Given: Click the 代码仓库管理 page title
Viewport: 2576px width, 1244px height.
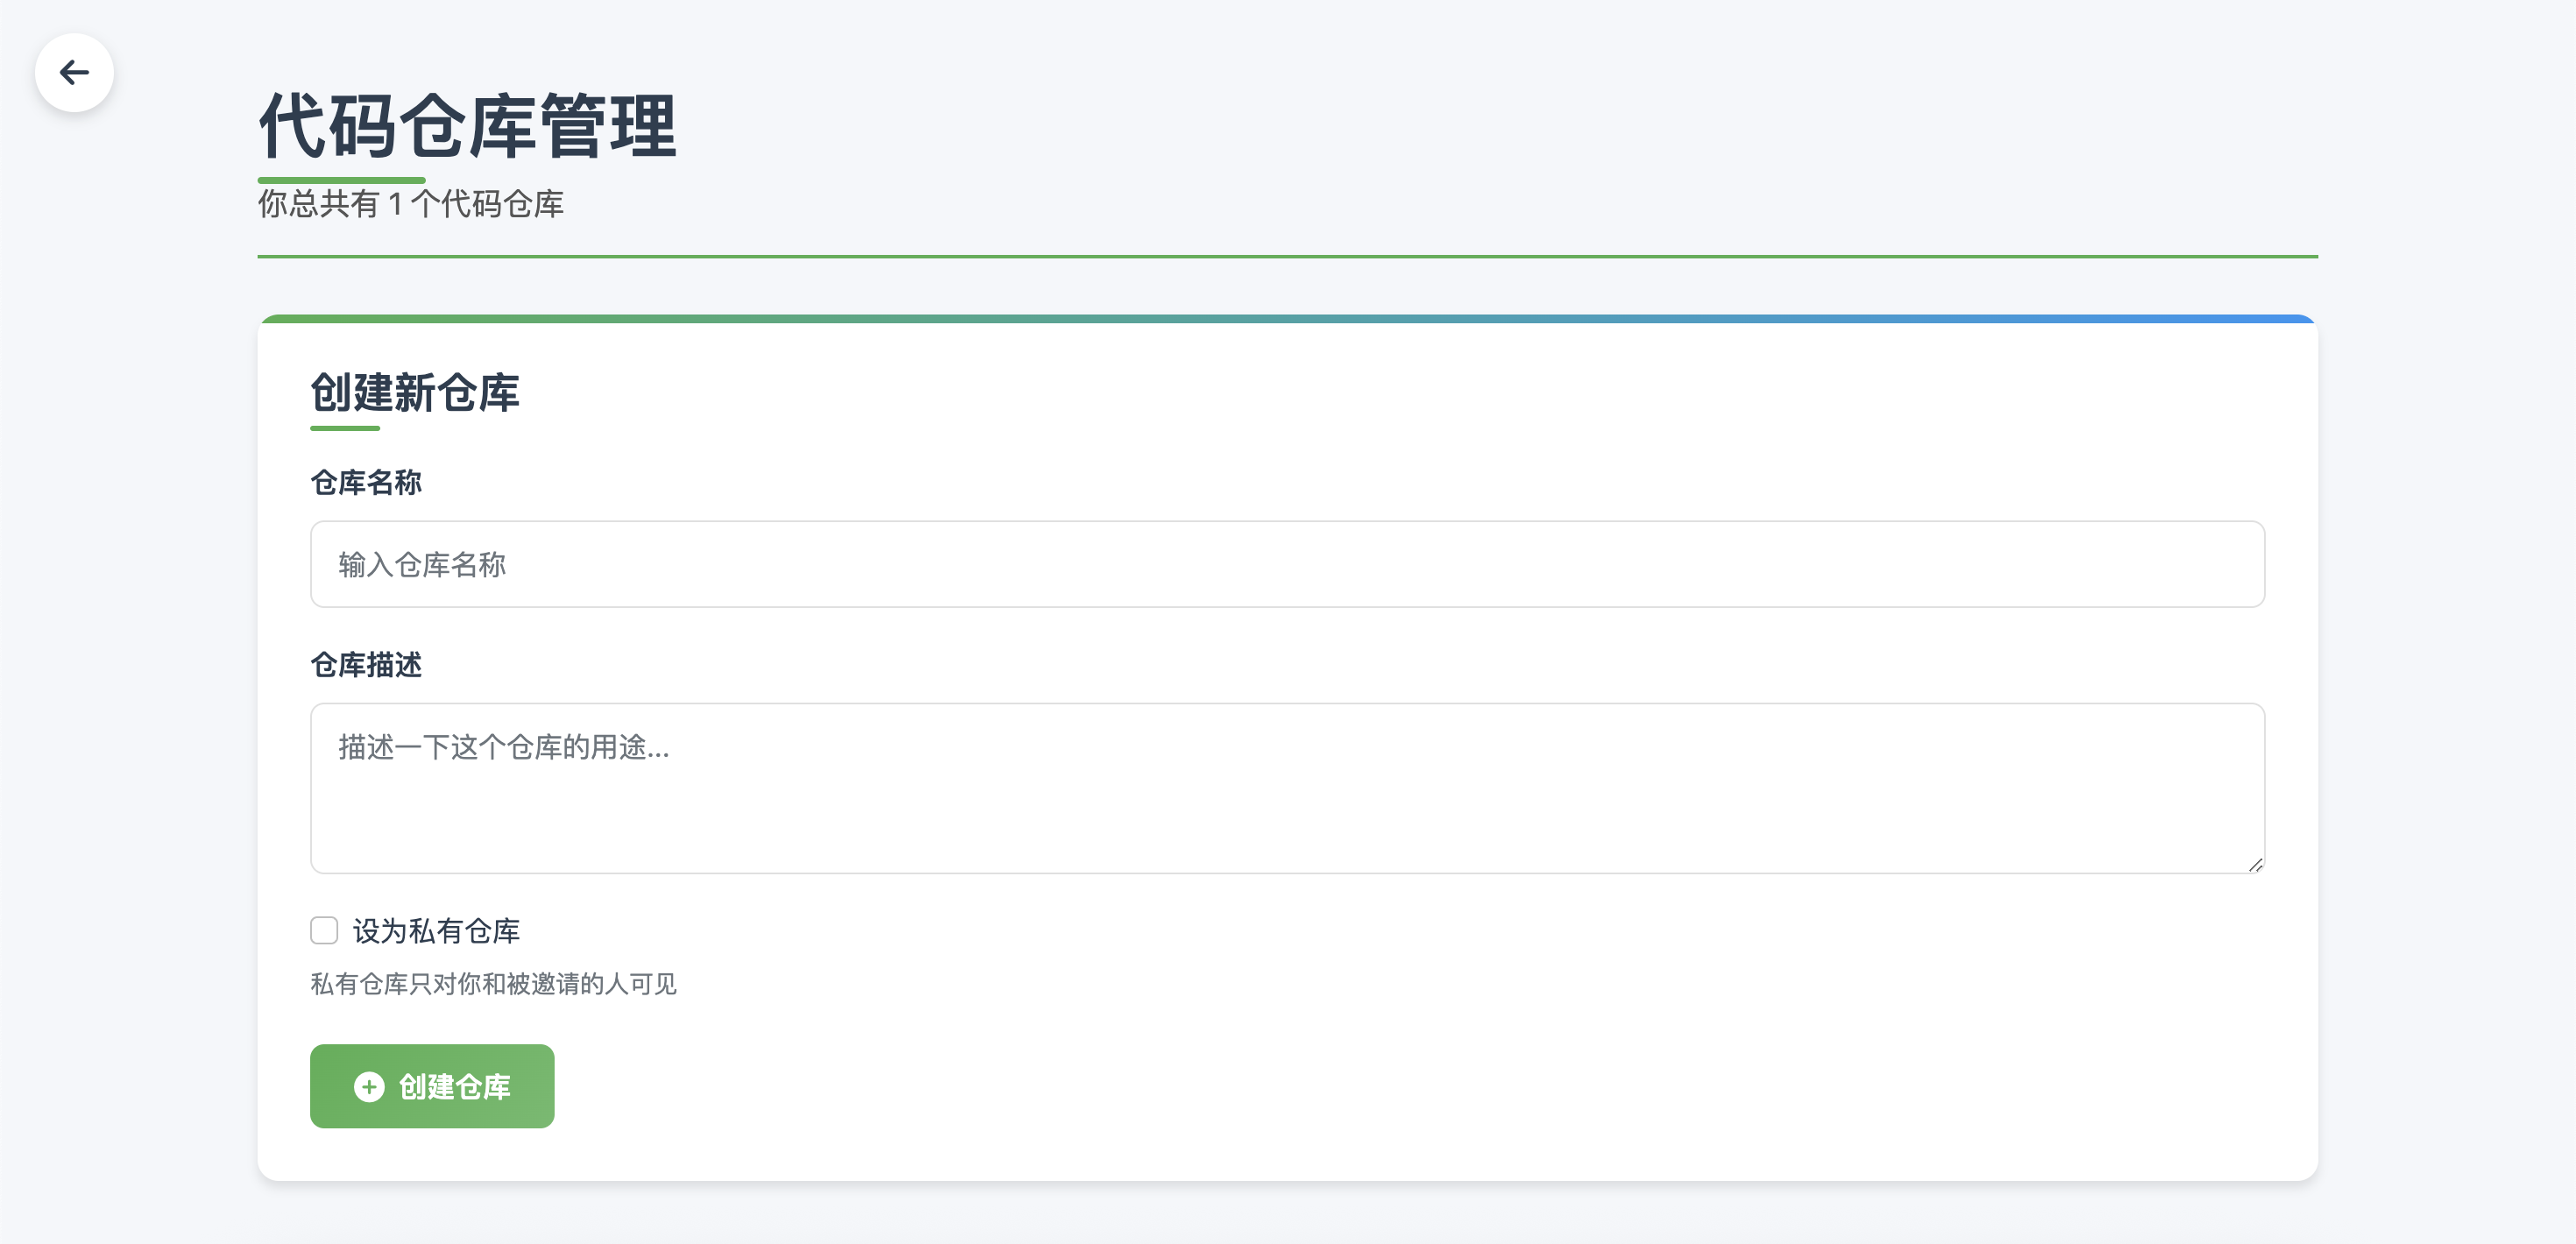Looking at the screenshot, I should point(468,126).
